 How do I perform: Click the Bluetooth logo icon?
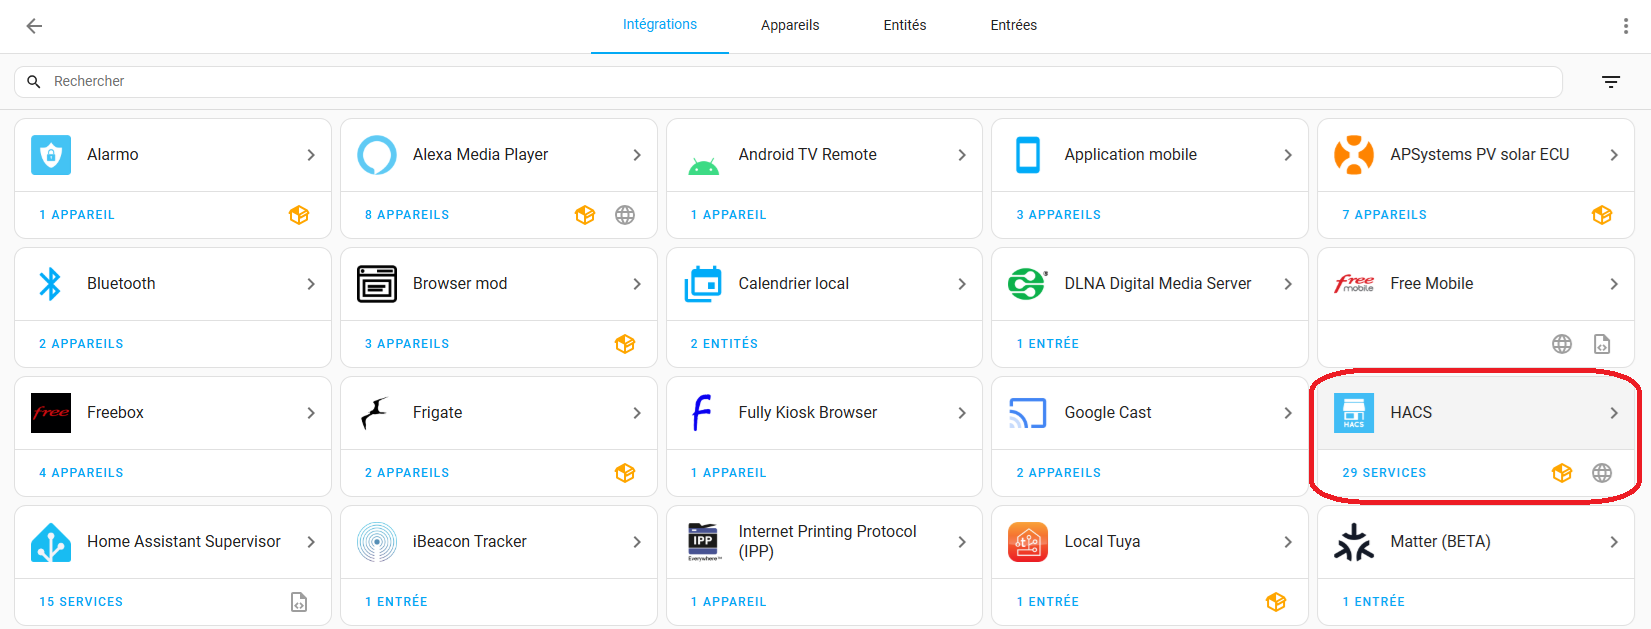click(x=50, y=284)
